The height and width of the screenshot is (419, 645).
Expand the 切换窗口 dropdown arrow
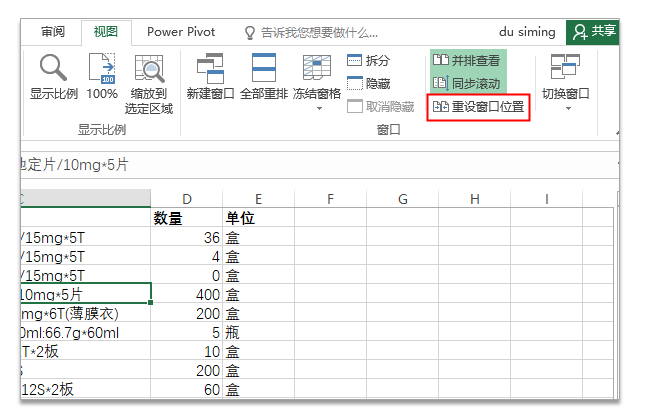[x=568, y=109]
